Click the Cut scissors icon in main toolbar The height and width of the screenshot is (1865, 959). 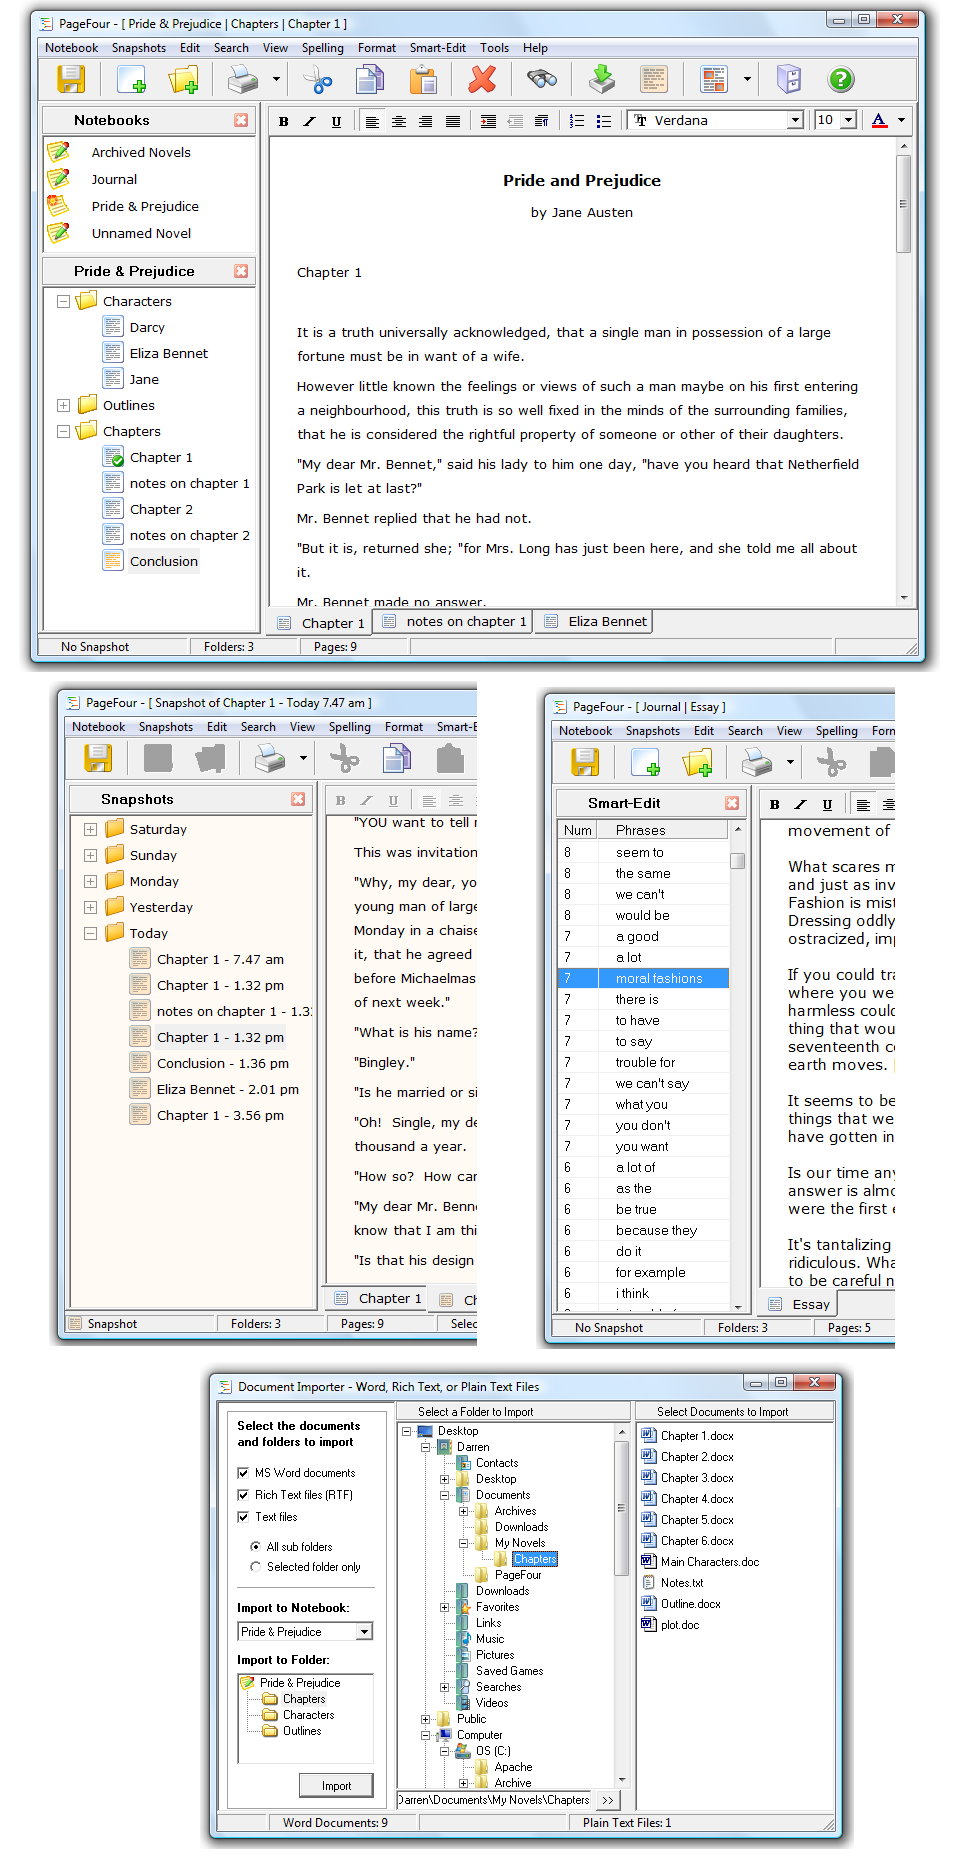(x=317, y=79)
